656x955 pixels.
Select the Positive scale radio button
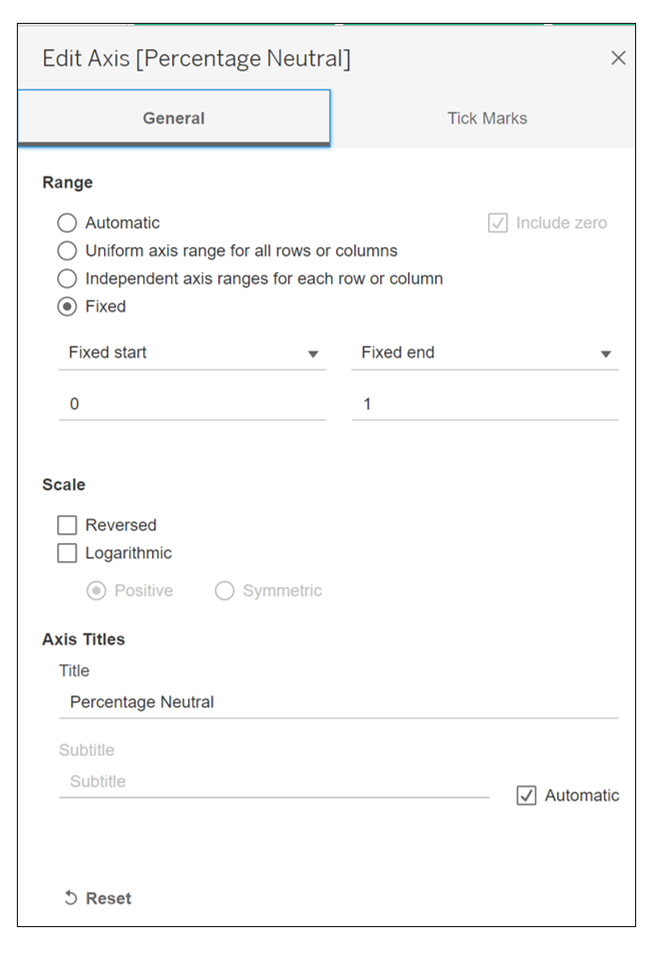97,591
